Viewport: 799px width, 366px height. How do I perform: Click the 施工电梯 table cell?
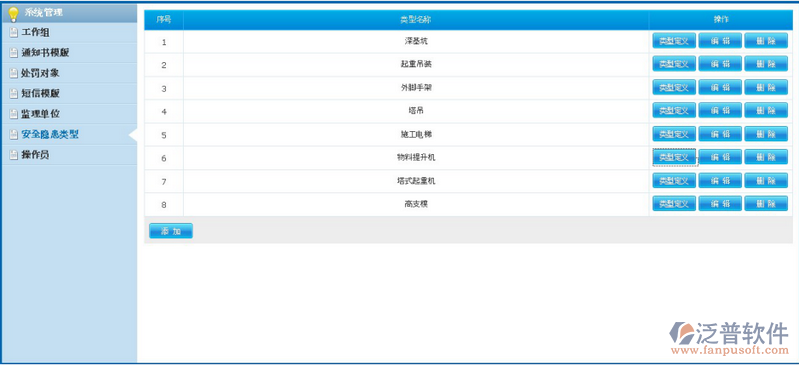[416, 135]
